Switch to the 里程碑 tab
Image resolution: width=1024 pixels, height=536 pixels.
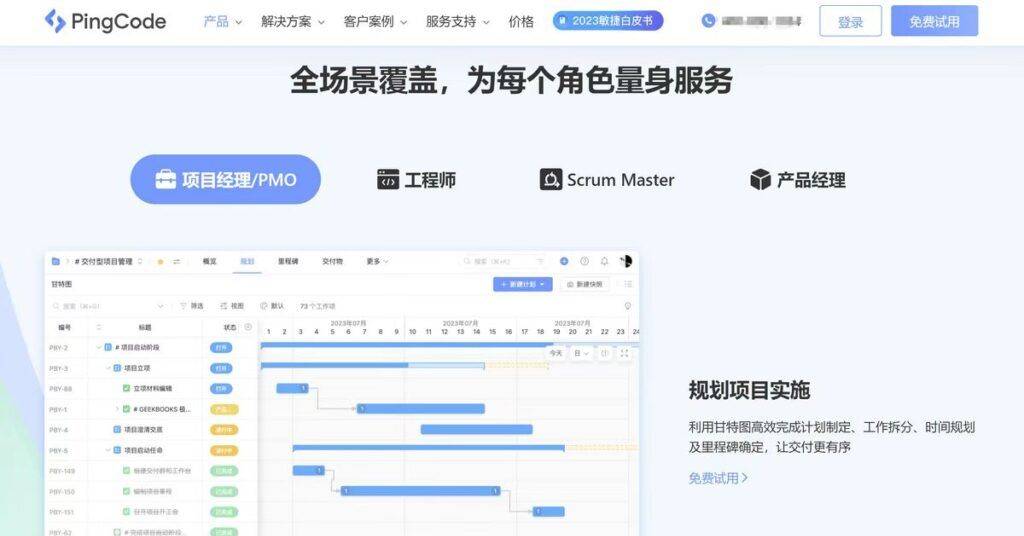[x=288, y=261]
